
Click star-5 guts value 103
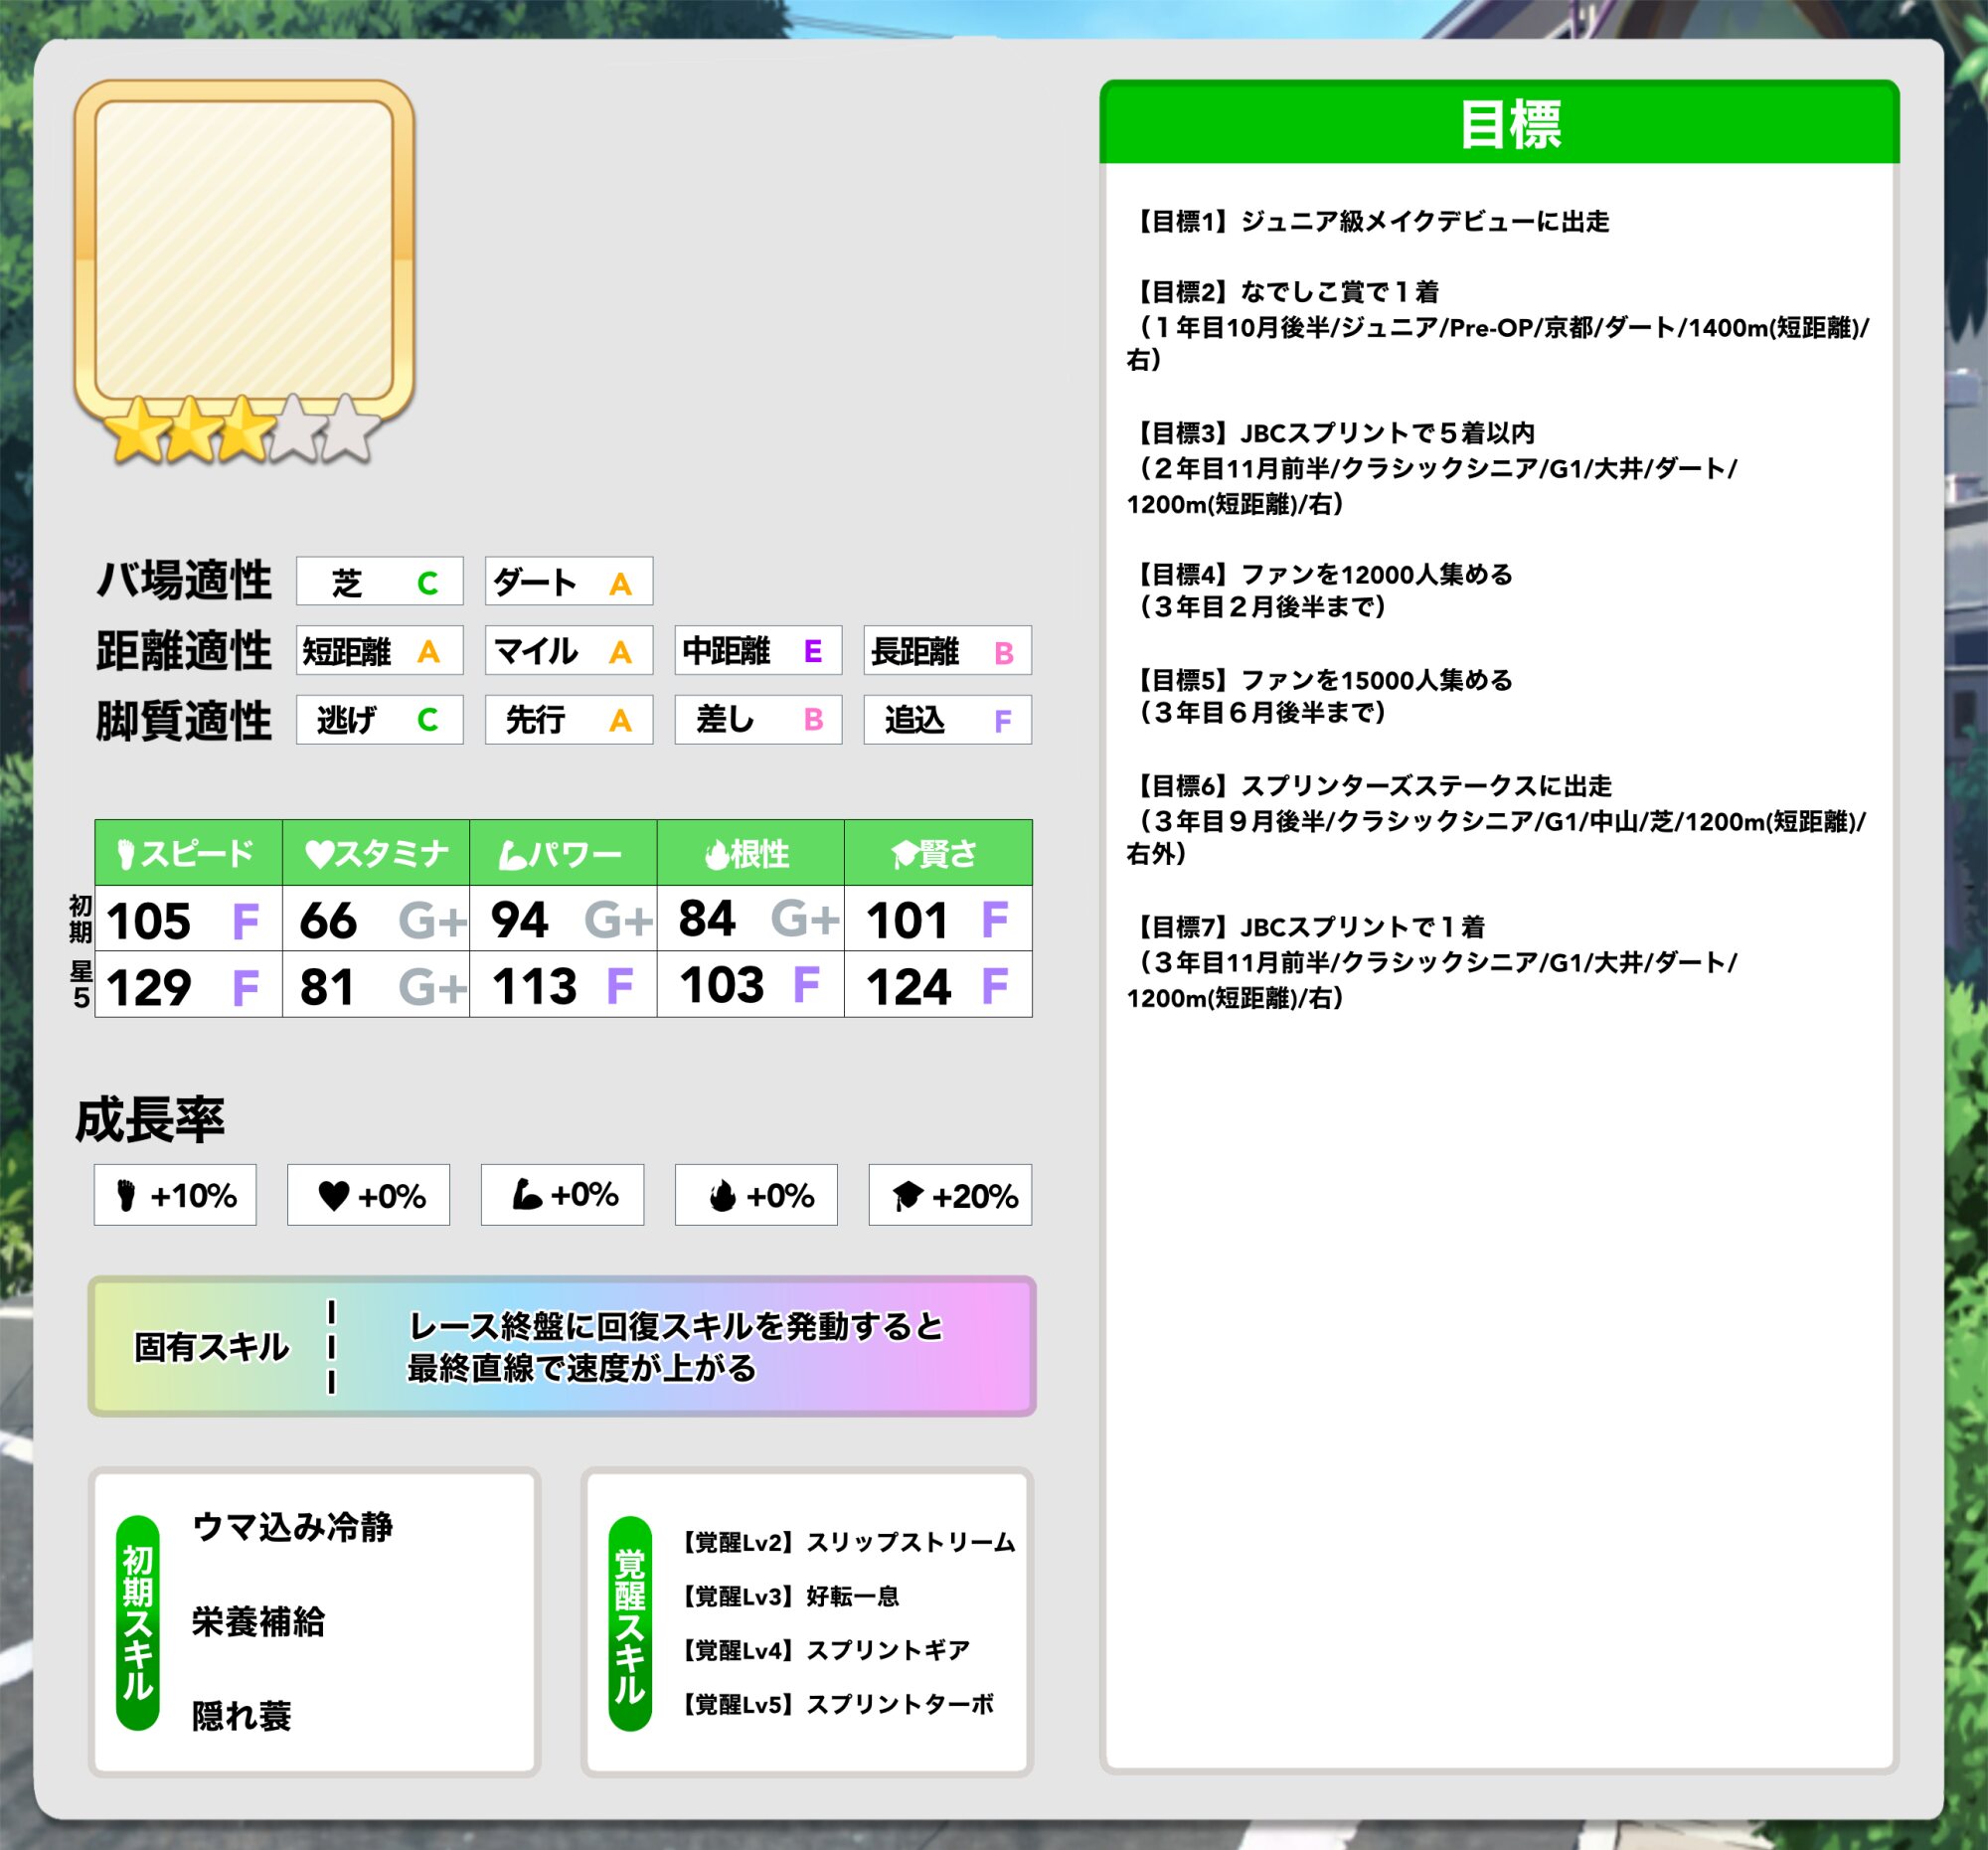pos(722,986)
